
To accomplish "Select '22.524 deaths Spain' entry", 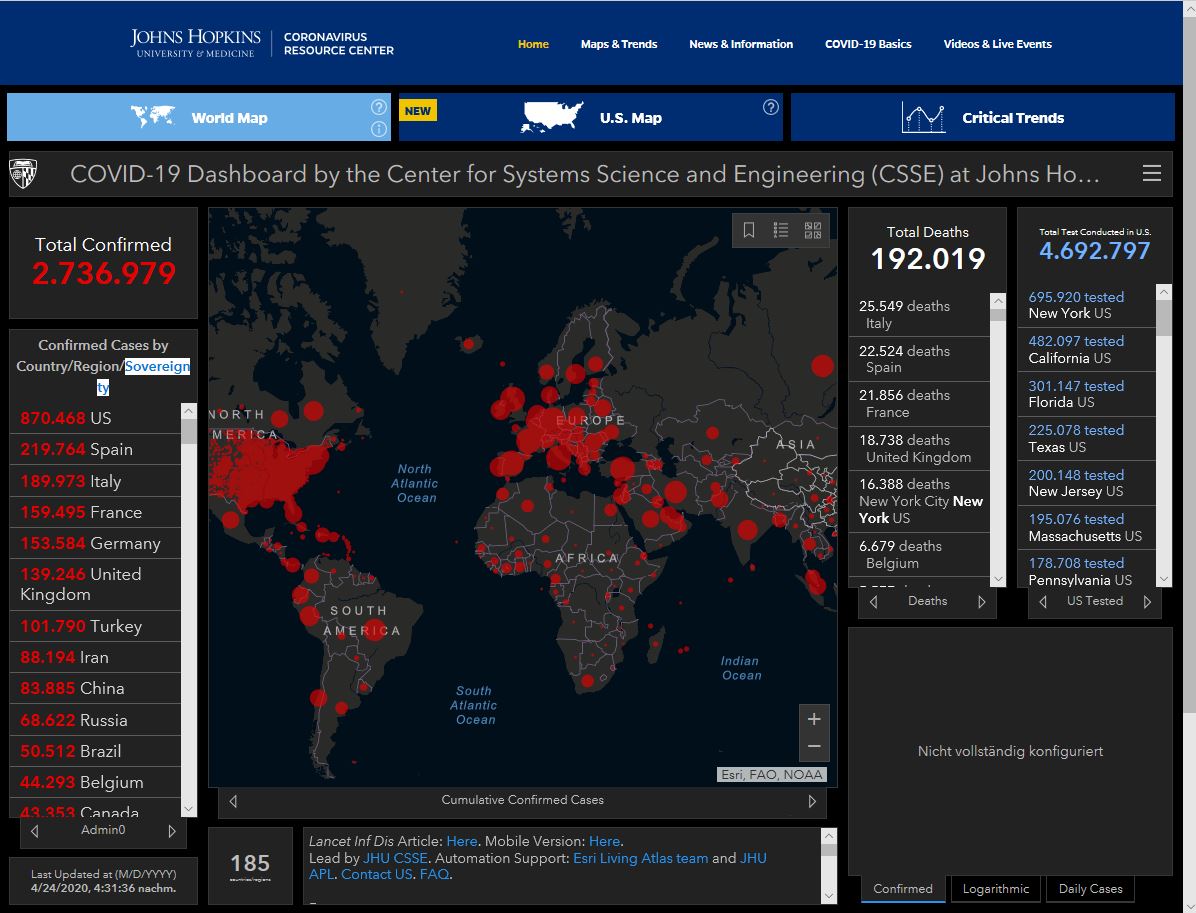I will [919, 359].
